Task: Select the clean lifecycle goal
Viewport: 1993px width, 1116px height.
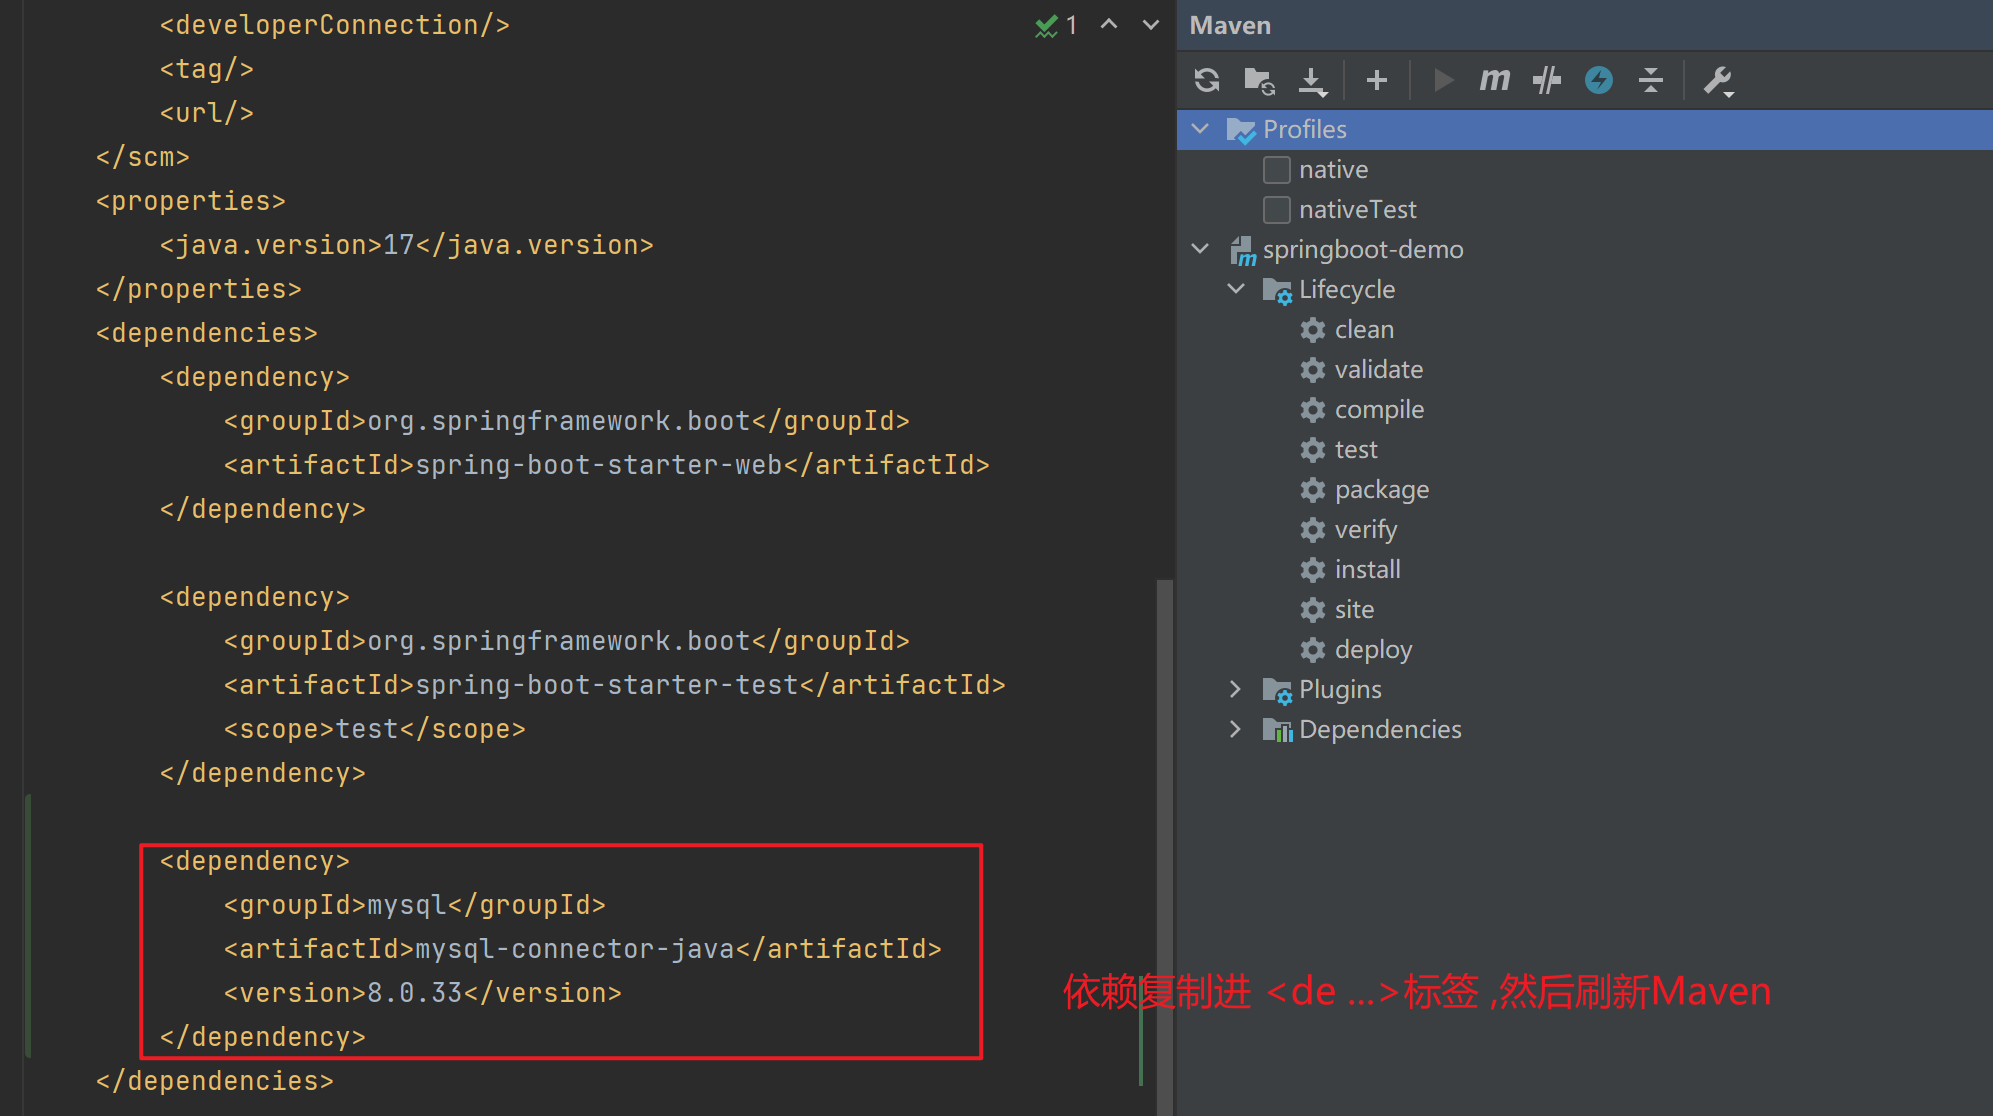Action: (x=1363, y=330)
